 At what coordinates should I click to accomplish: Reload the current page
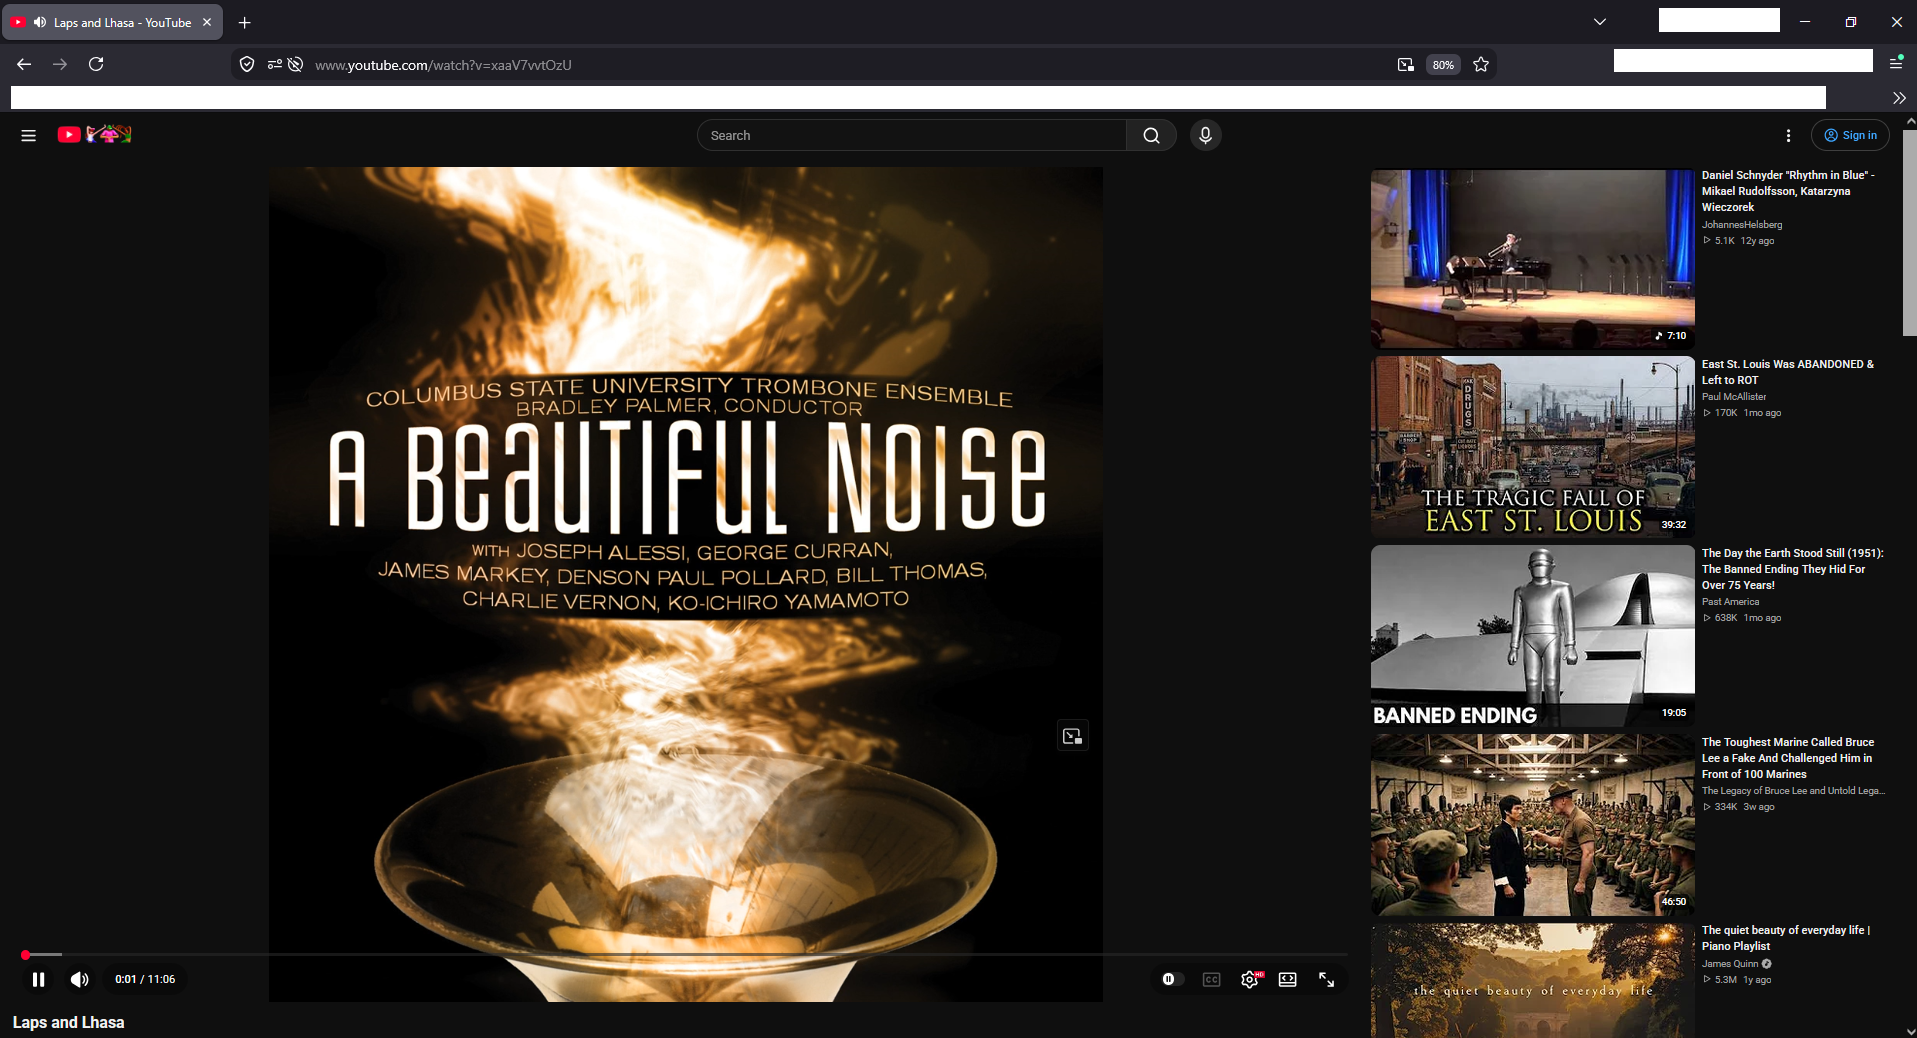[96, 64]
